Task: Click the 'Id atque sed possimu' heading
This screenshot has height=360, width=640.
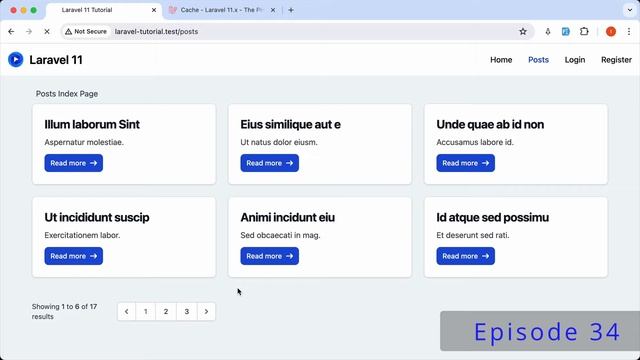Action: pos(492,218)
